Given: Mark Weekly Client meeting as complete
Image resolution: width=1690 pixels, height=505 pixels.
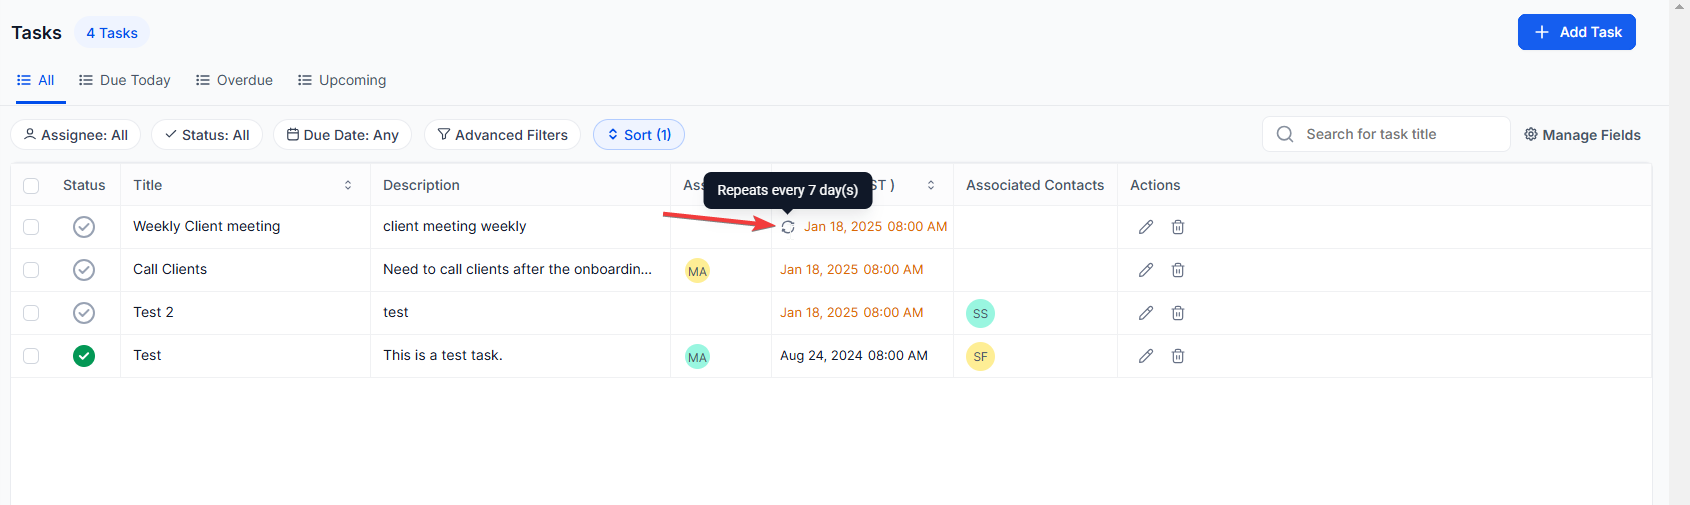Looking at the screenshot, I should (x=84, y=227).
